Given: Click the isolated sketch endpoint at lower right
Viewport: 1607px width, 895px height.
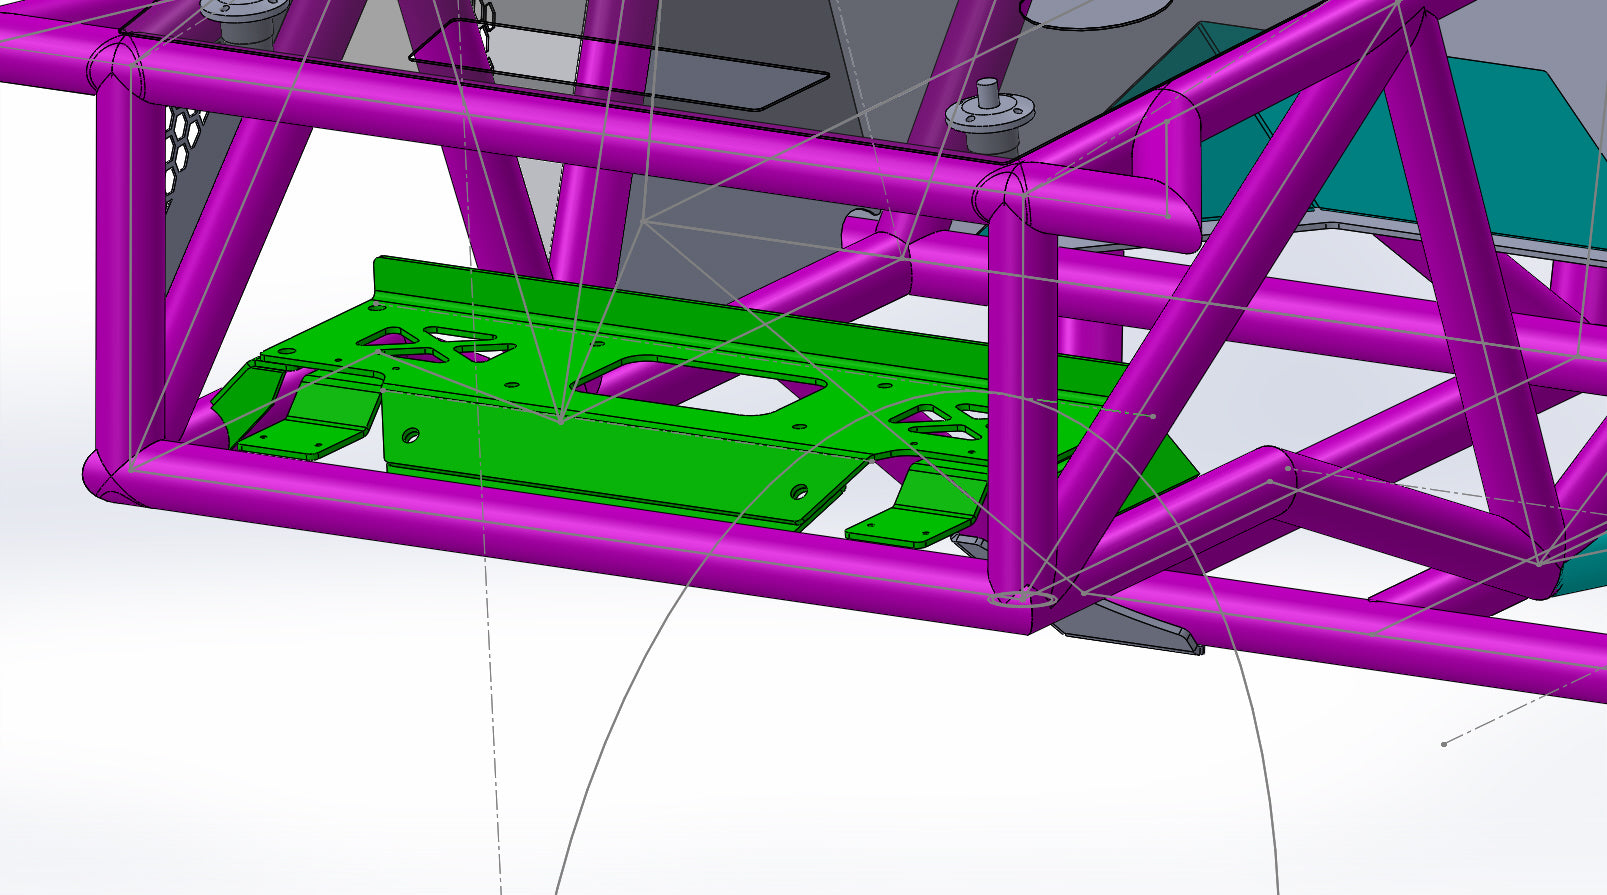Looking at the screenshot, I should (x=1443, y=744).
